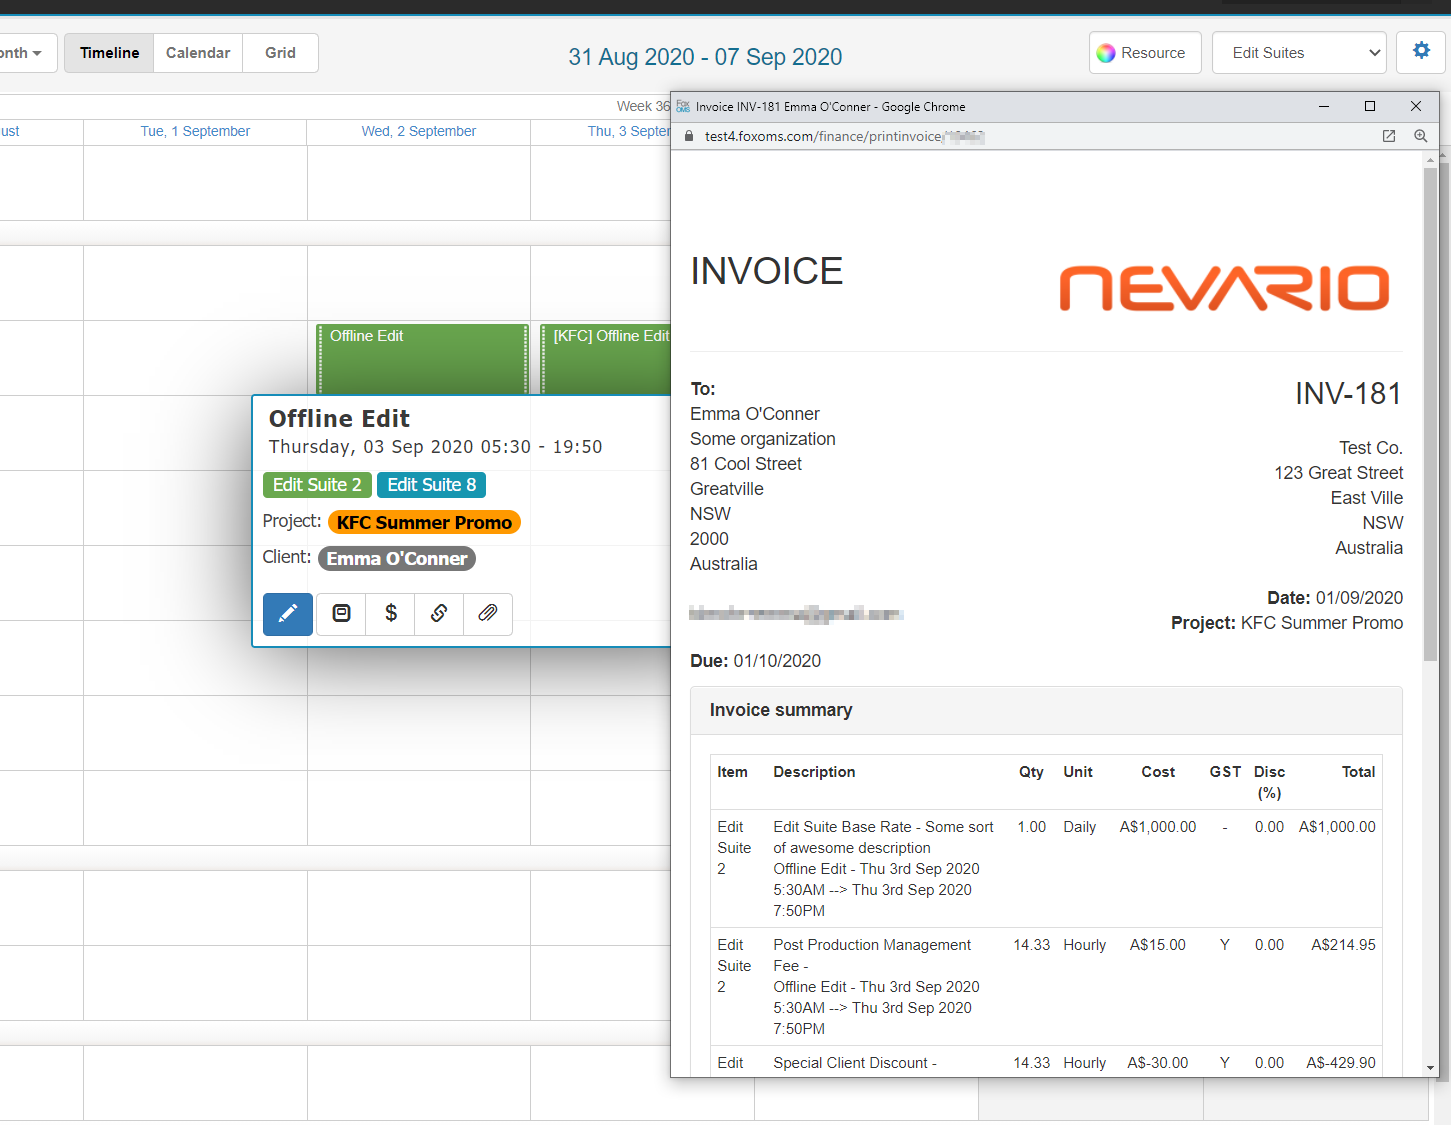Click the Description column header

pyautogui.click(x=814, y=772)
